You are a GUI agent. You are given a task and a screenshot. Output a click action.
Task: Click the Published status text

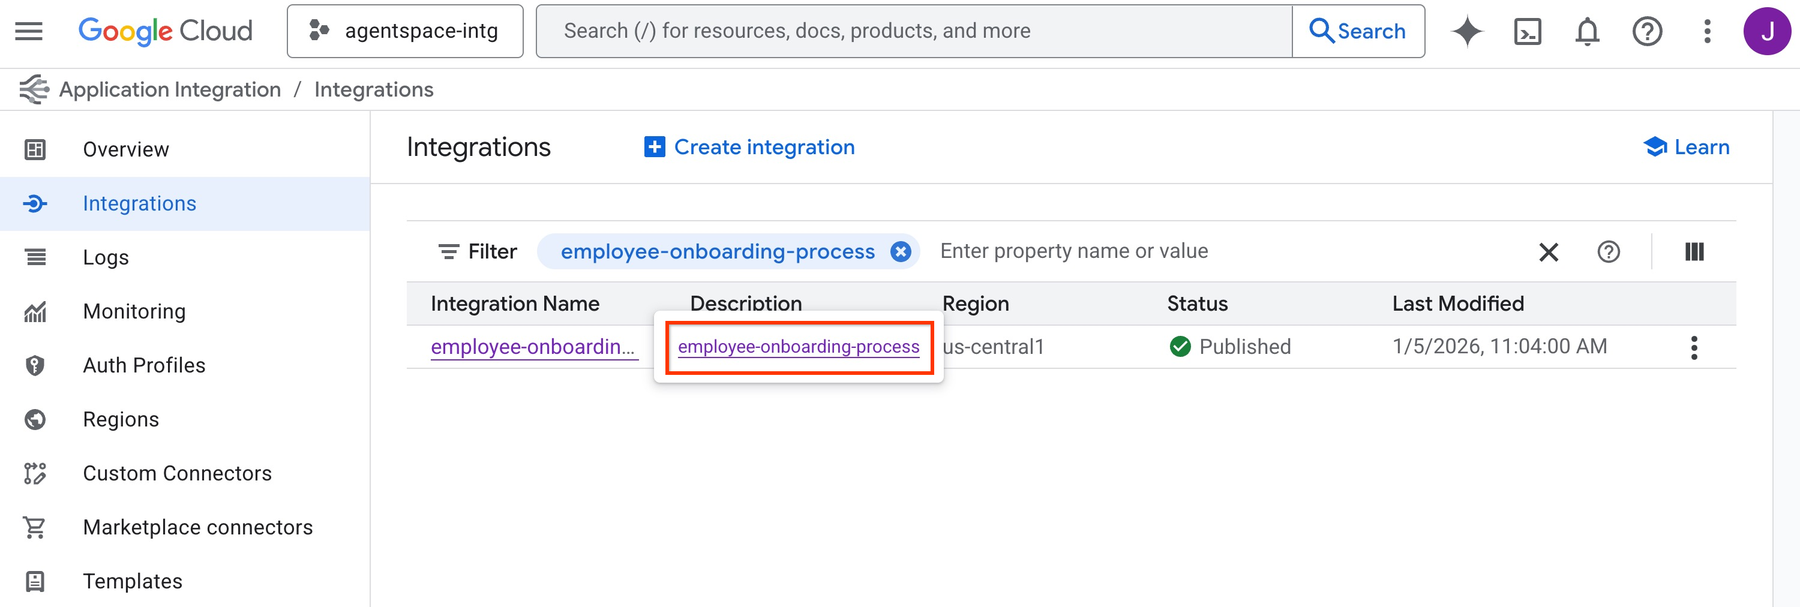click(1245, 347)
